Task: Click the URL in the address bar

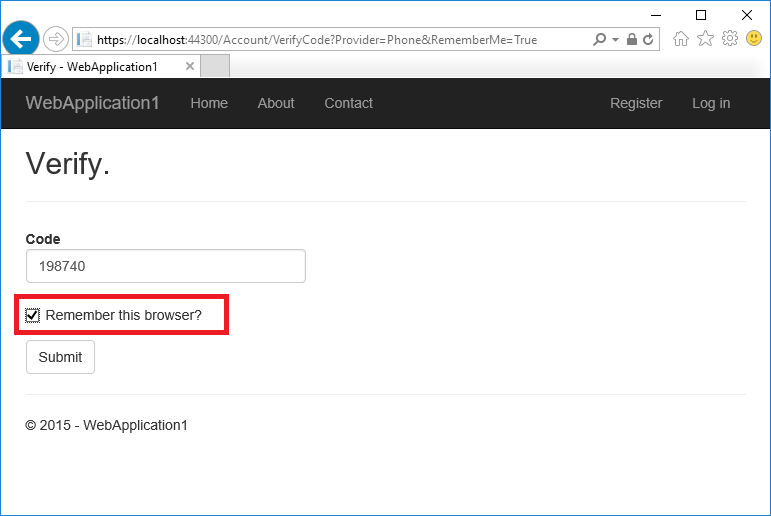Action: point(317,40)
